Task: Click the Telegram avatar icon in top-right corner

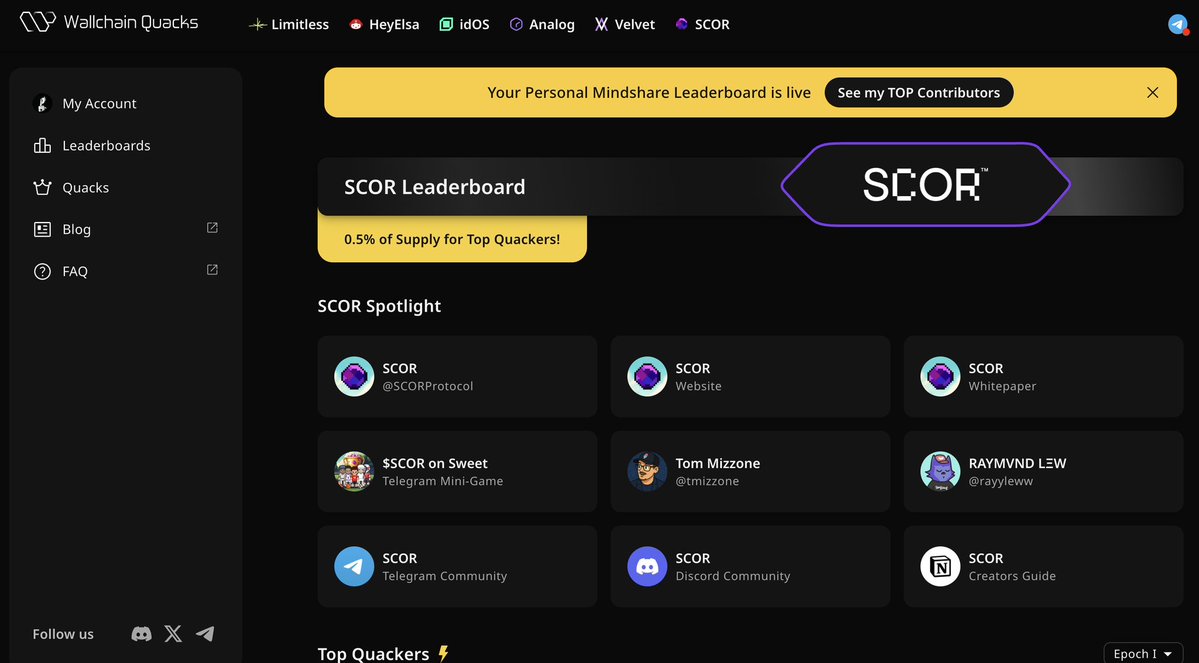Action: (1178, 24)
